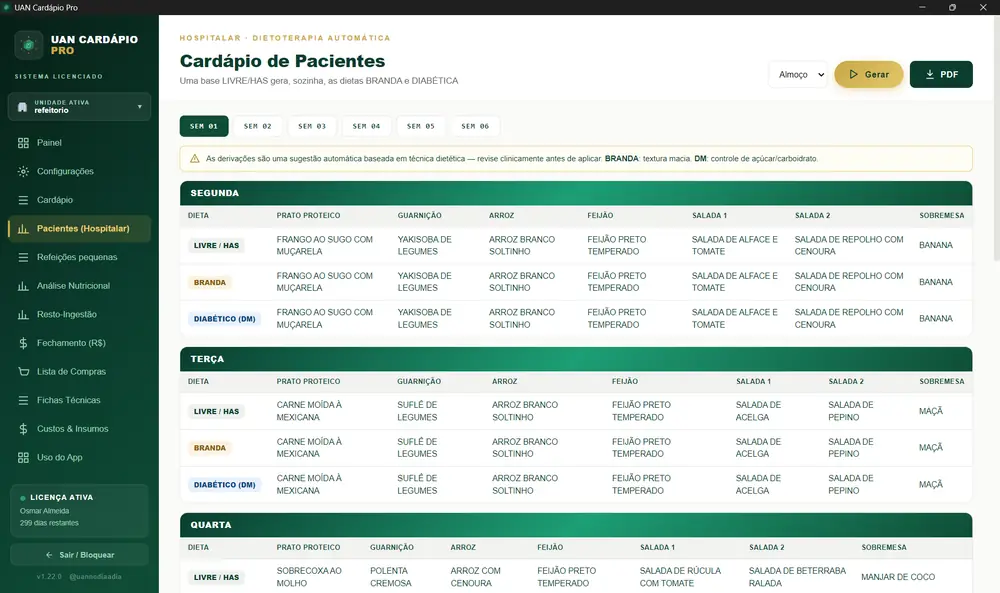Open Configurações in the sidebar
The height and width of the screenshot is (593, 1000).
(x=80, y=172)
